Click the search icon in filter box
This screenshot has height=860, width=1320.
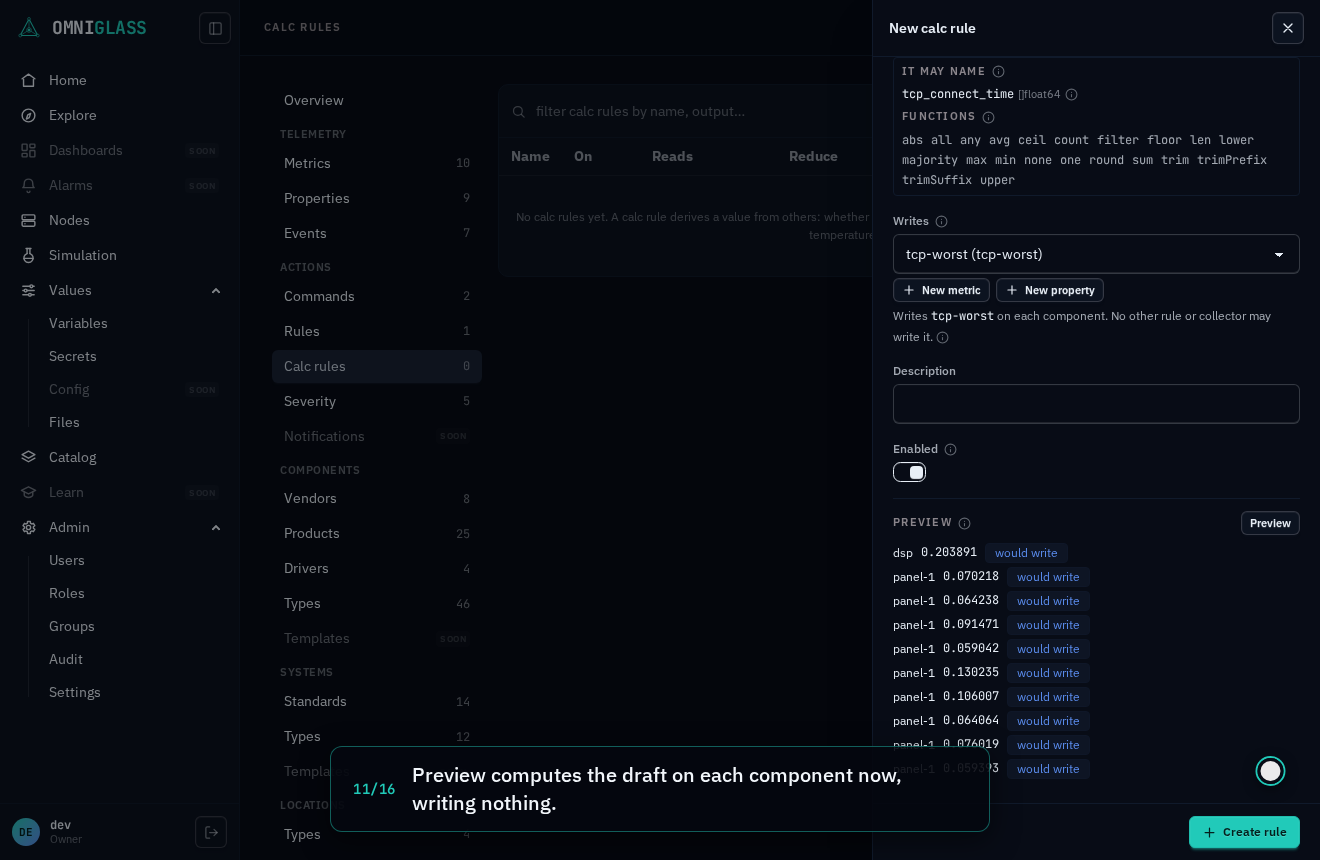[x=519, y=111]
